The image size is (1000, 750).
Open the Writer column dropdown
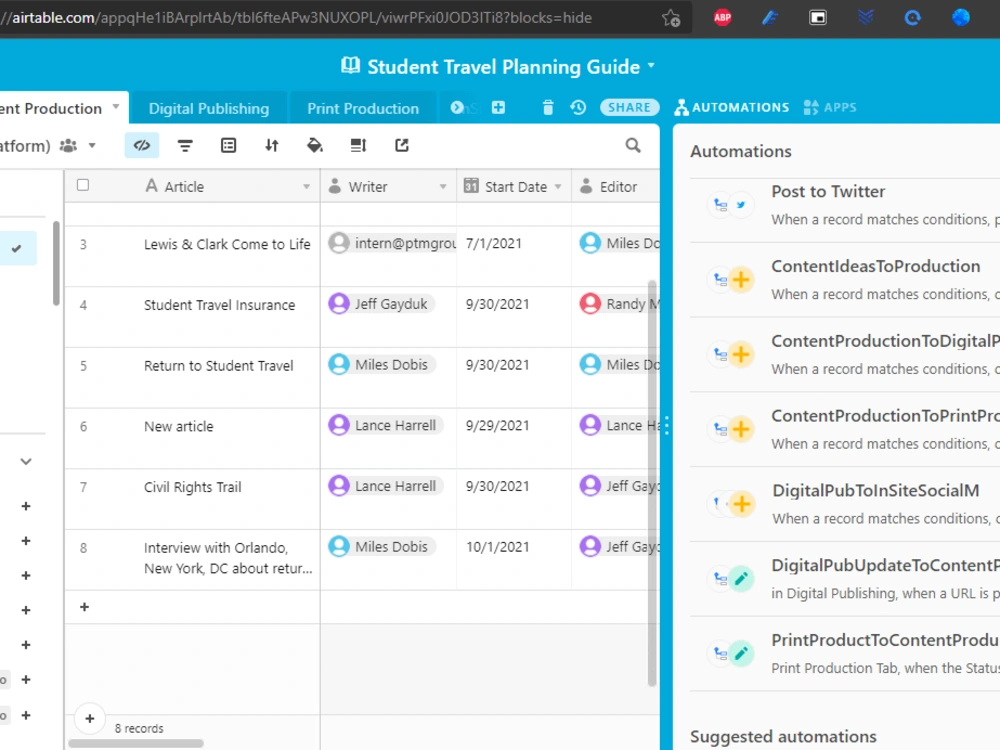coord(443,187)
